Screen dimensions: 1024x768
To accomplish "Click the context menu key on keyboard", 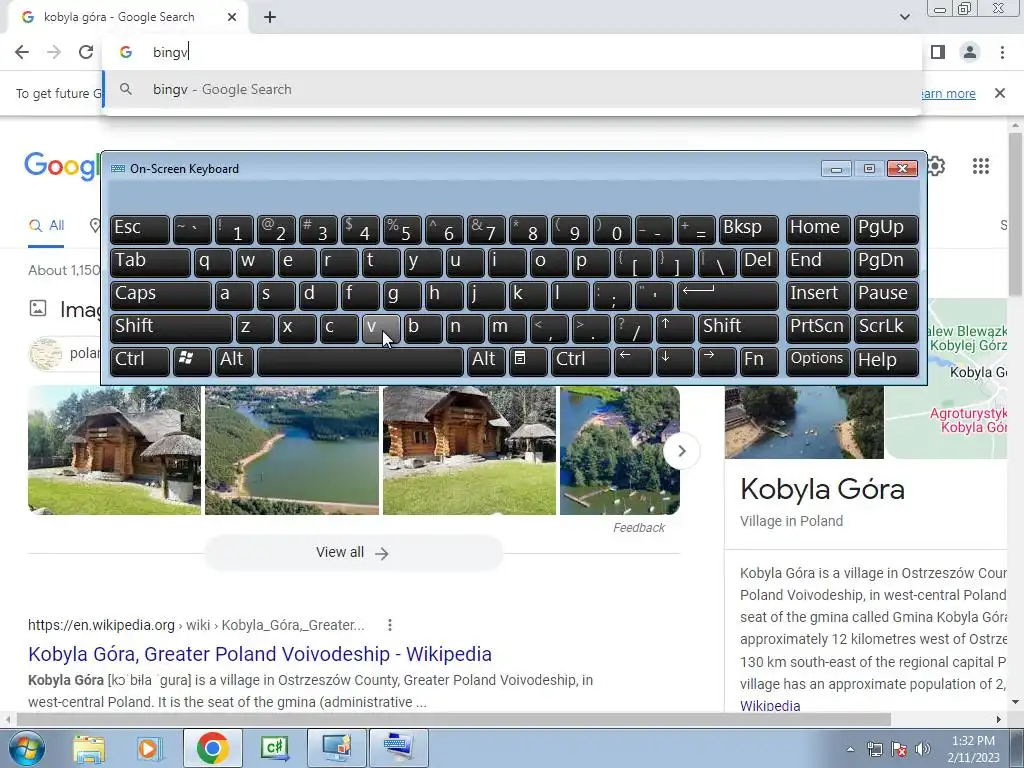I will 528,361.
